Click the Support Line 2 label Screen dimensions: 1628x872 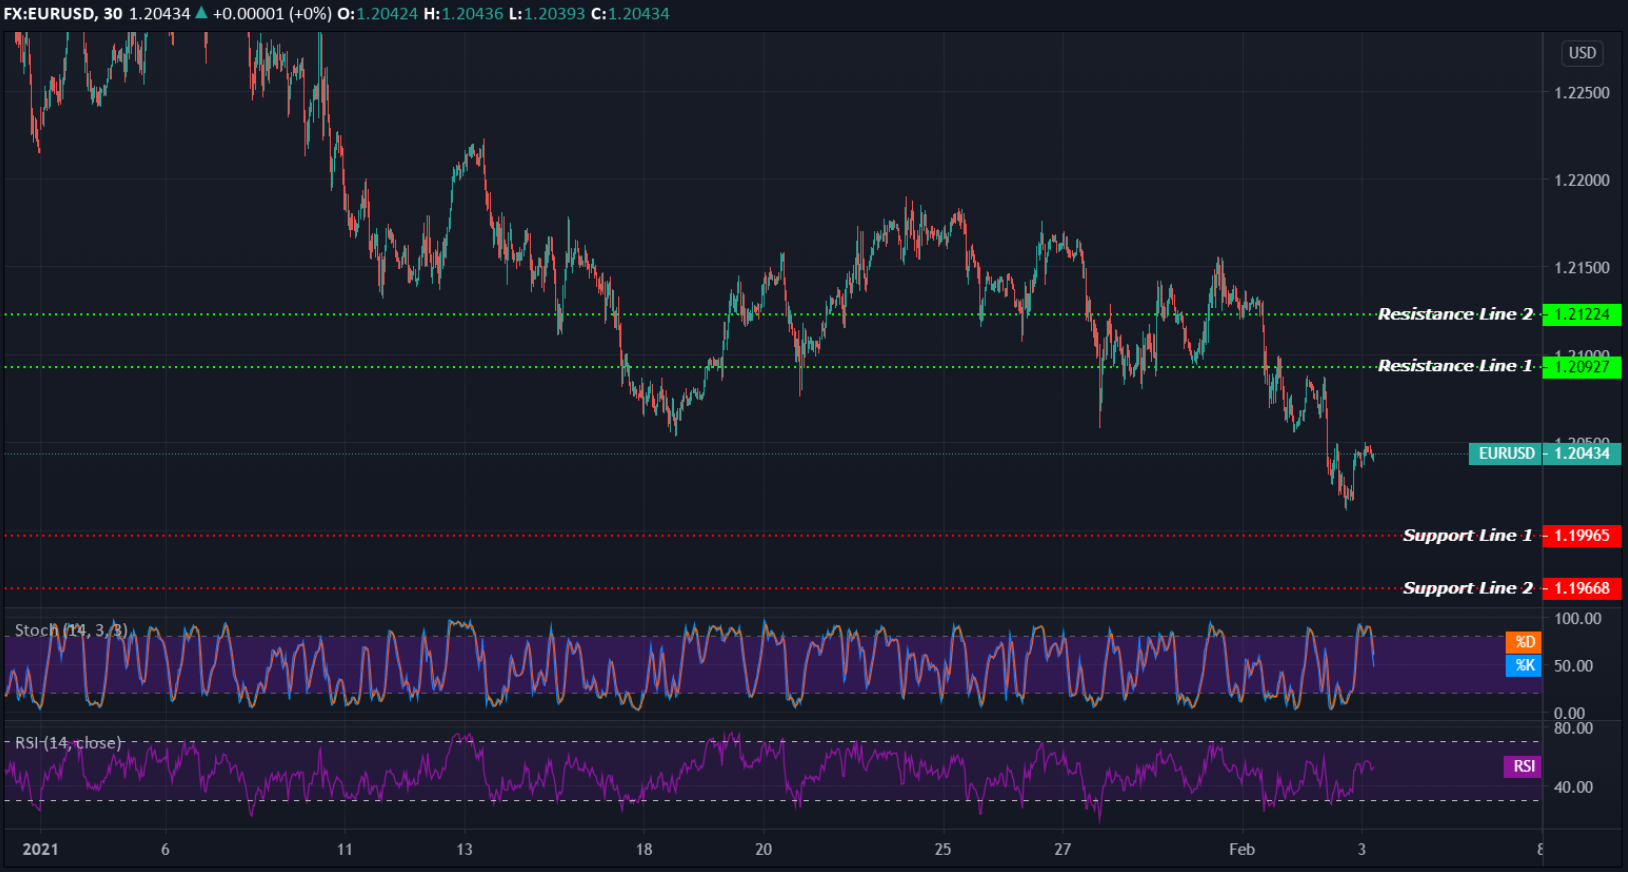[x=1467, y=588]
